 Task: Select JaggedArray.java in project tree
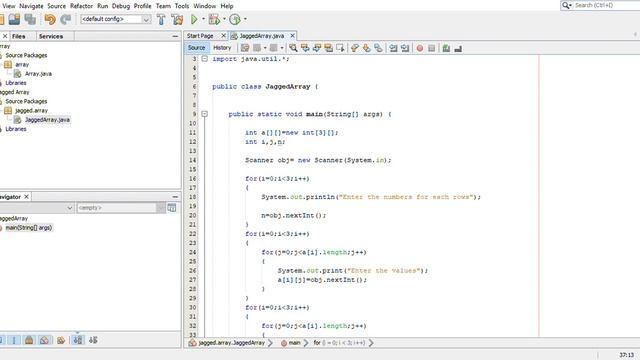click(47, 120)
